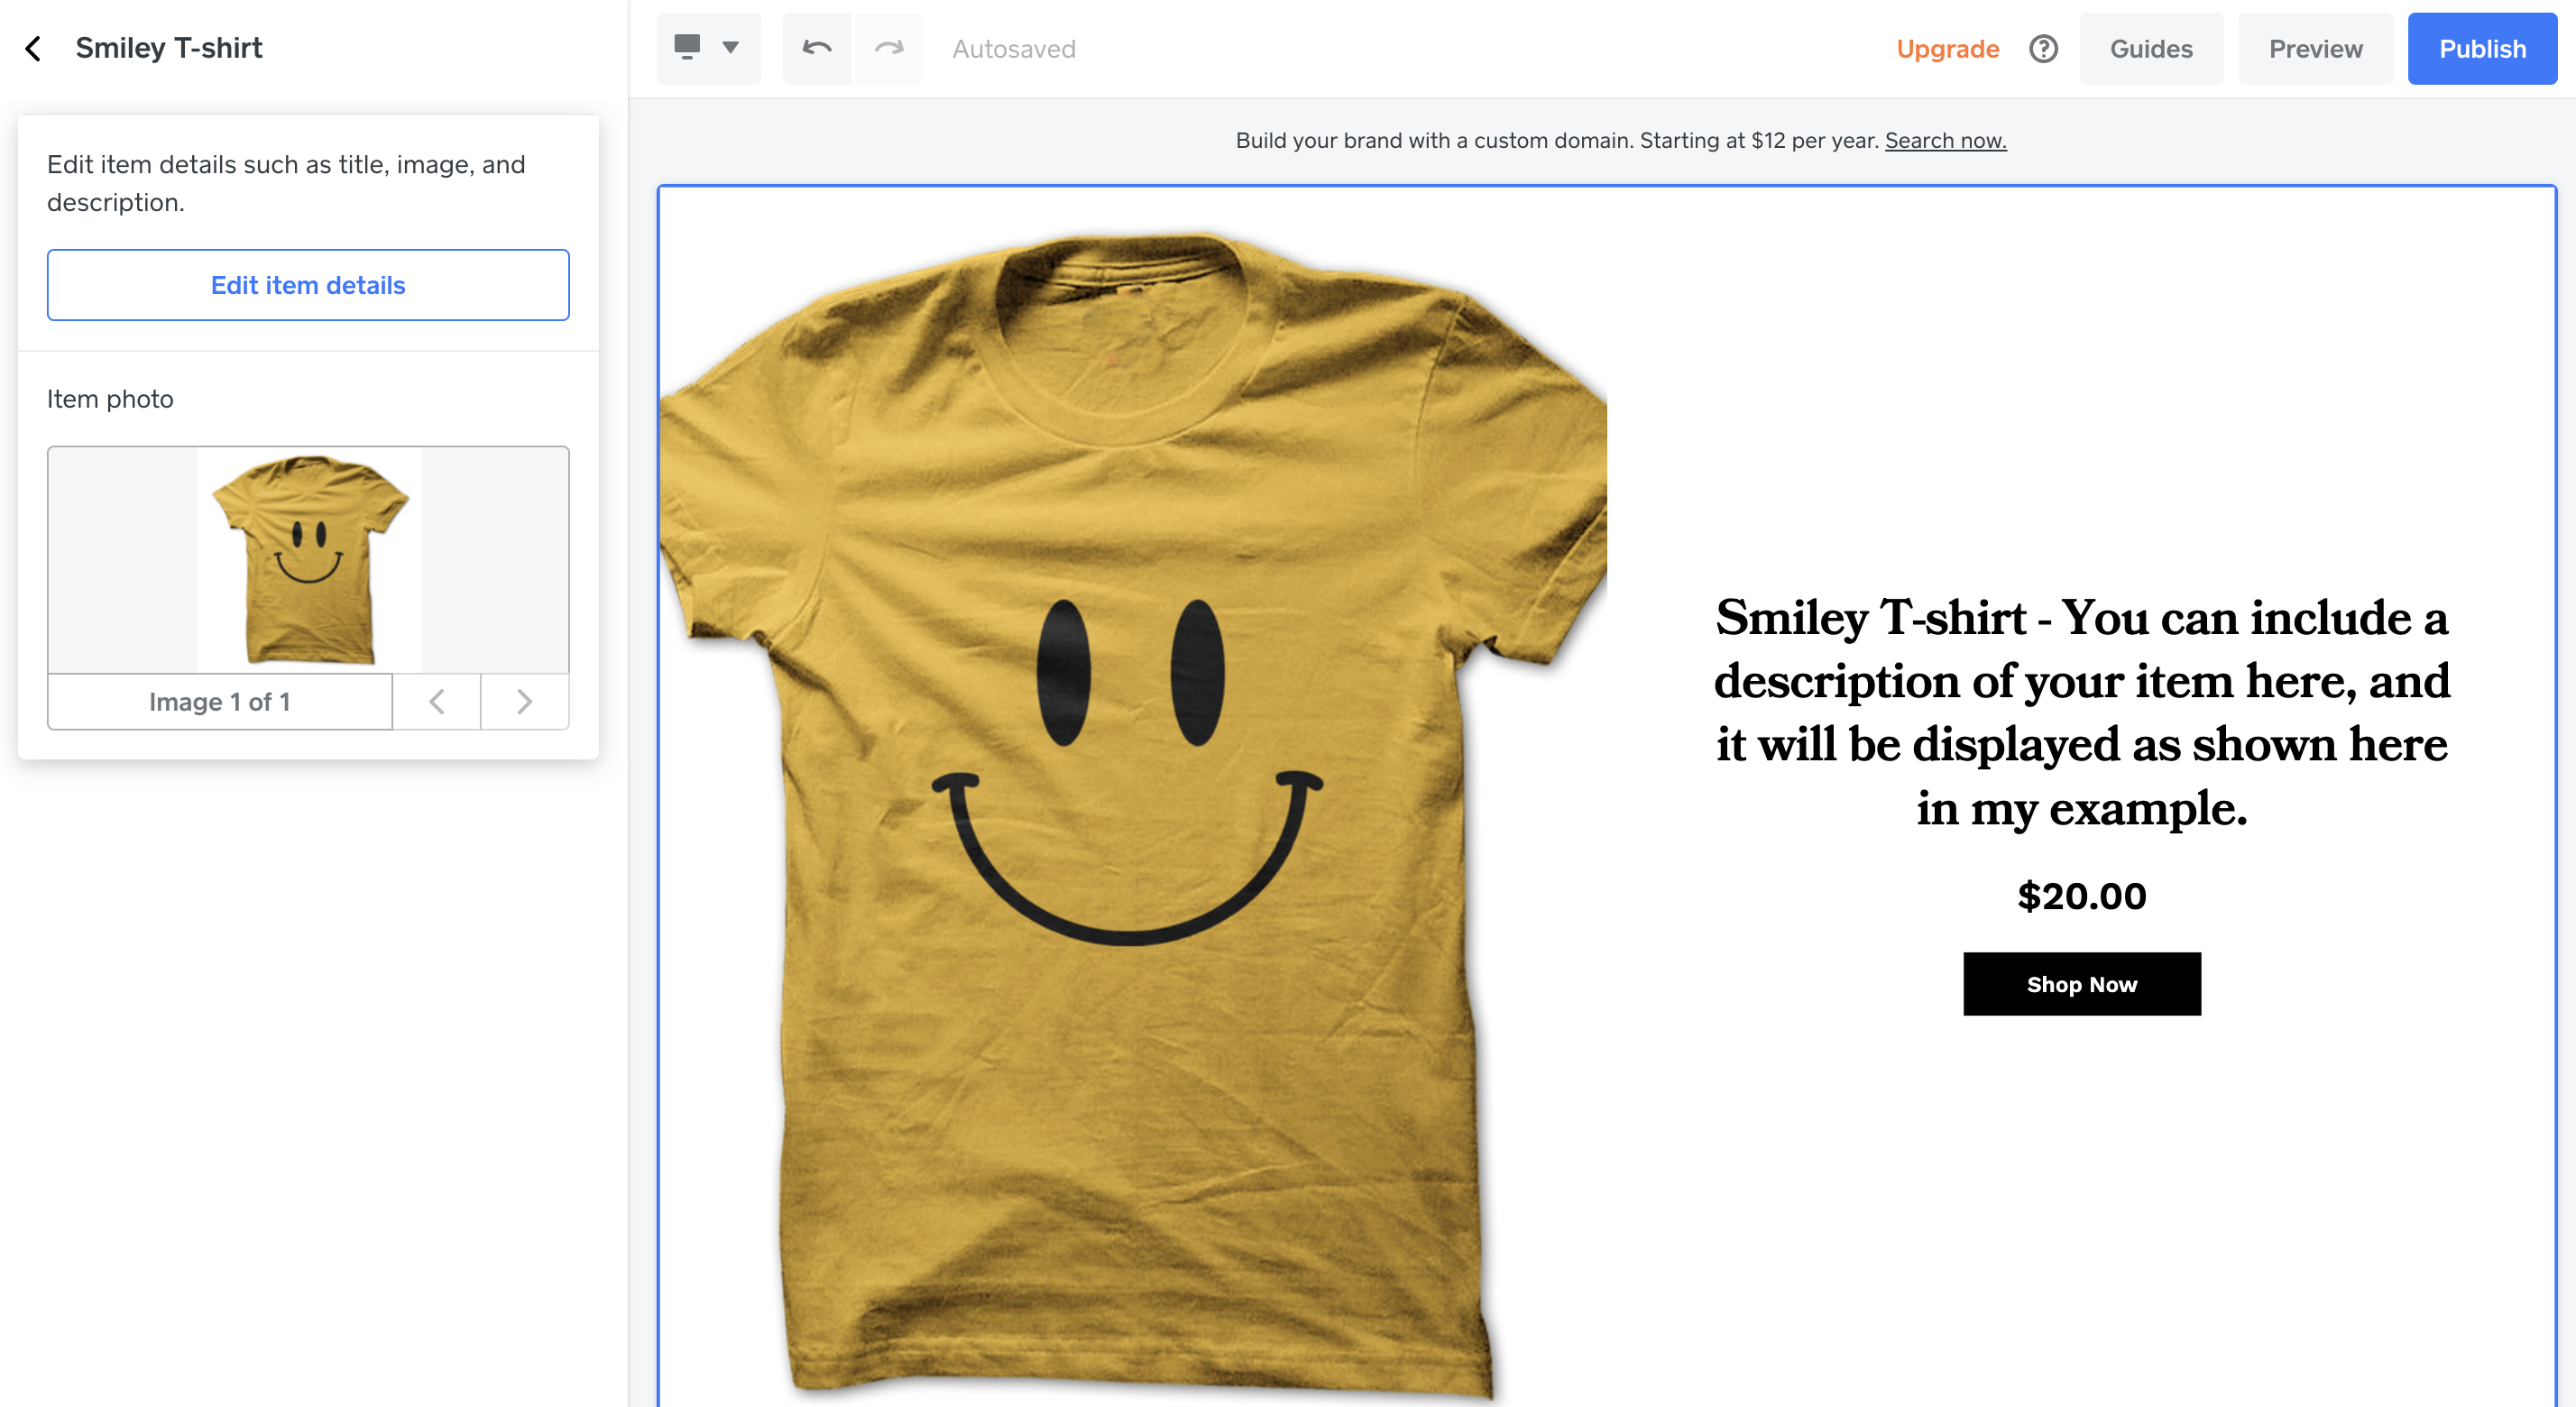
Task: Select the Smiley T-shirt description heading
Action: [2081, 712]
